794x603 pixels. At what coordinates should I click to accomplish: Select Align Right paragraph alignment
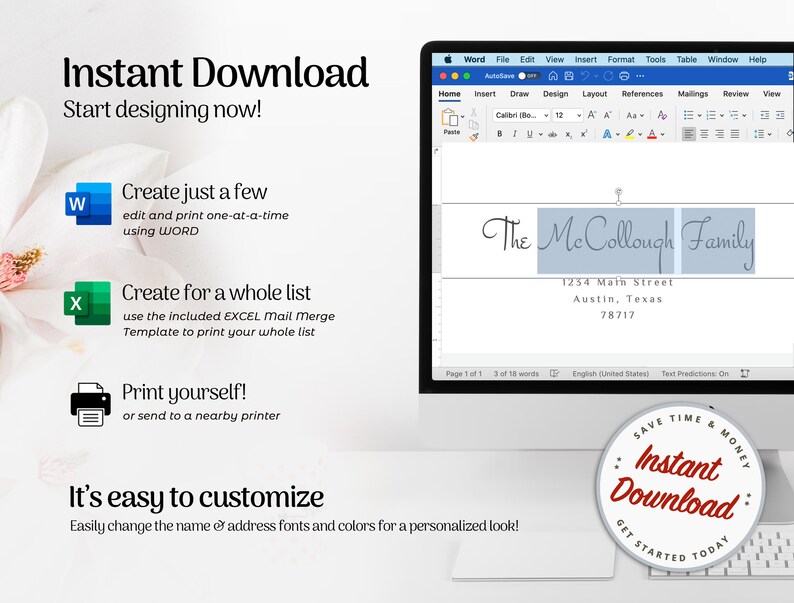720,134
